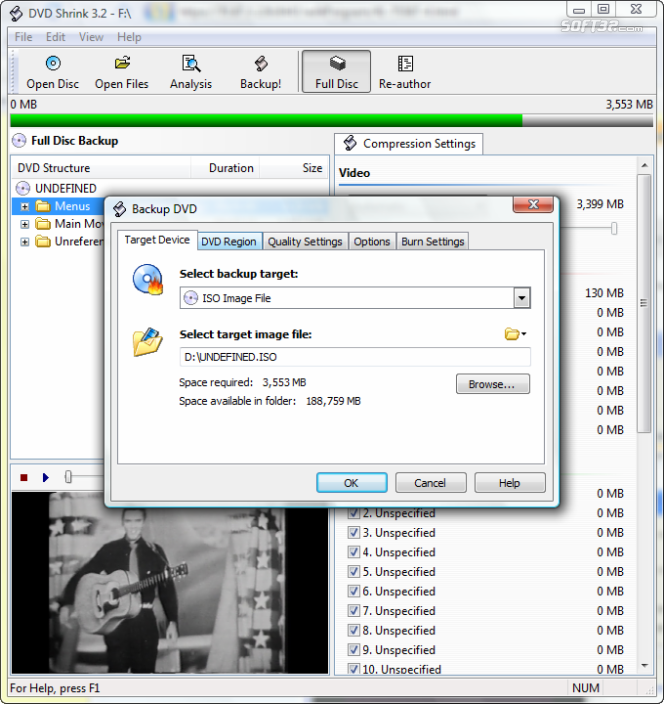The image size is (664, 704).
Task: Open Disc from the toolbar
Action: click(53, 72)
